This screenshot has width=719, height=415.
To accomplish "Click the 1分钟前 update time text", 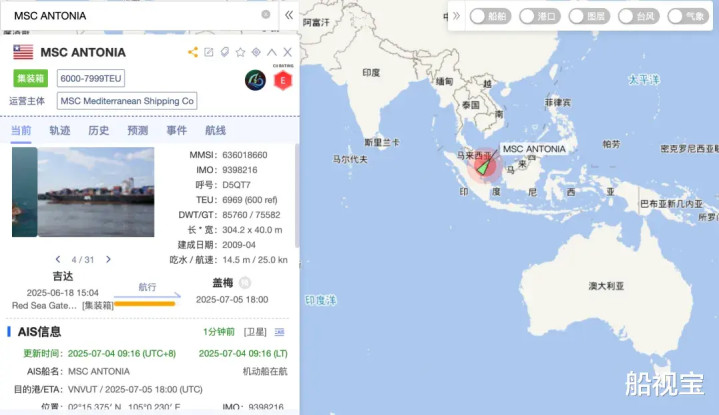I will tap(219, 332).
